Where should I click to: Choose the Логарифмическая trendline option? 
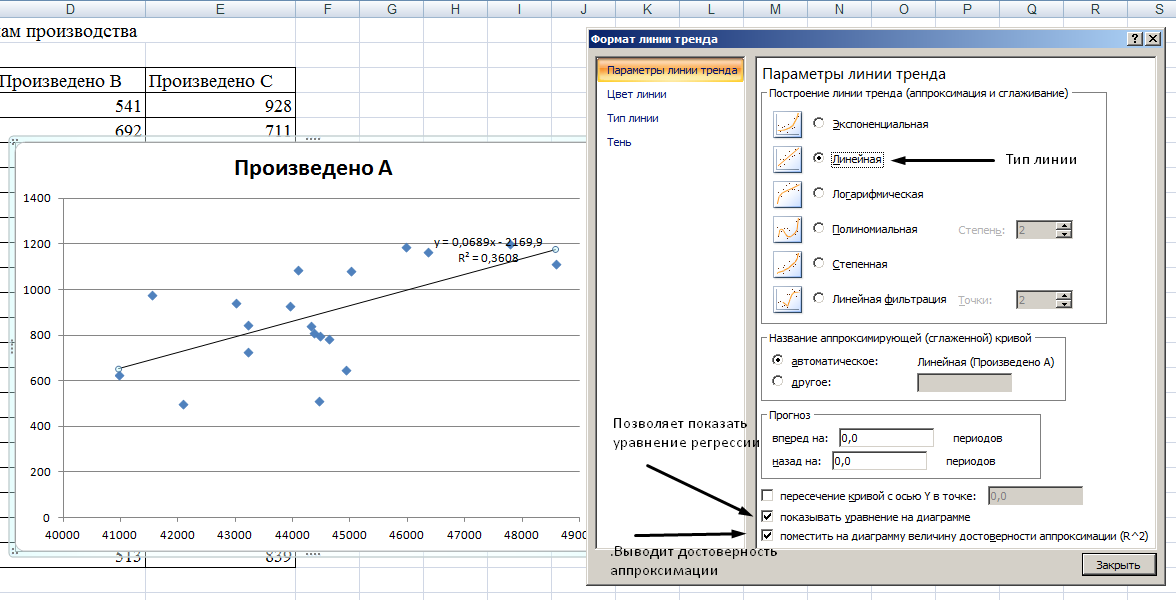pyautogui.click(x=818, y=193)
